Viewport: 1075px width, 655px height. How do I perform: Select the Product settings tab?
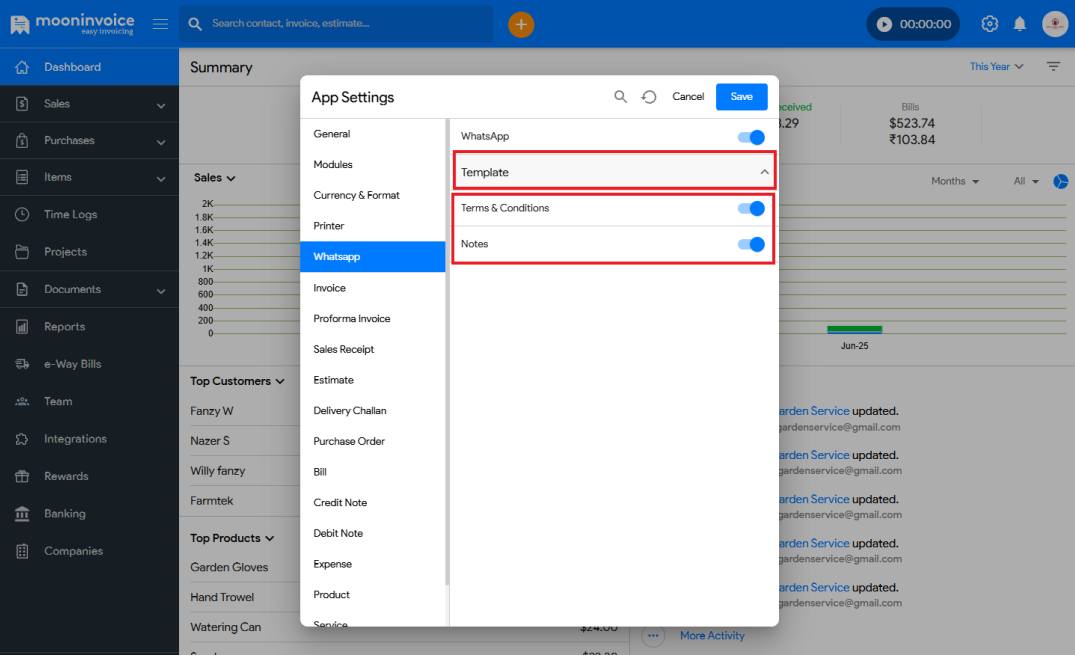[x=373, y=595]
